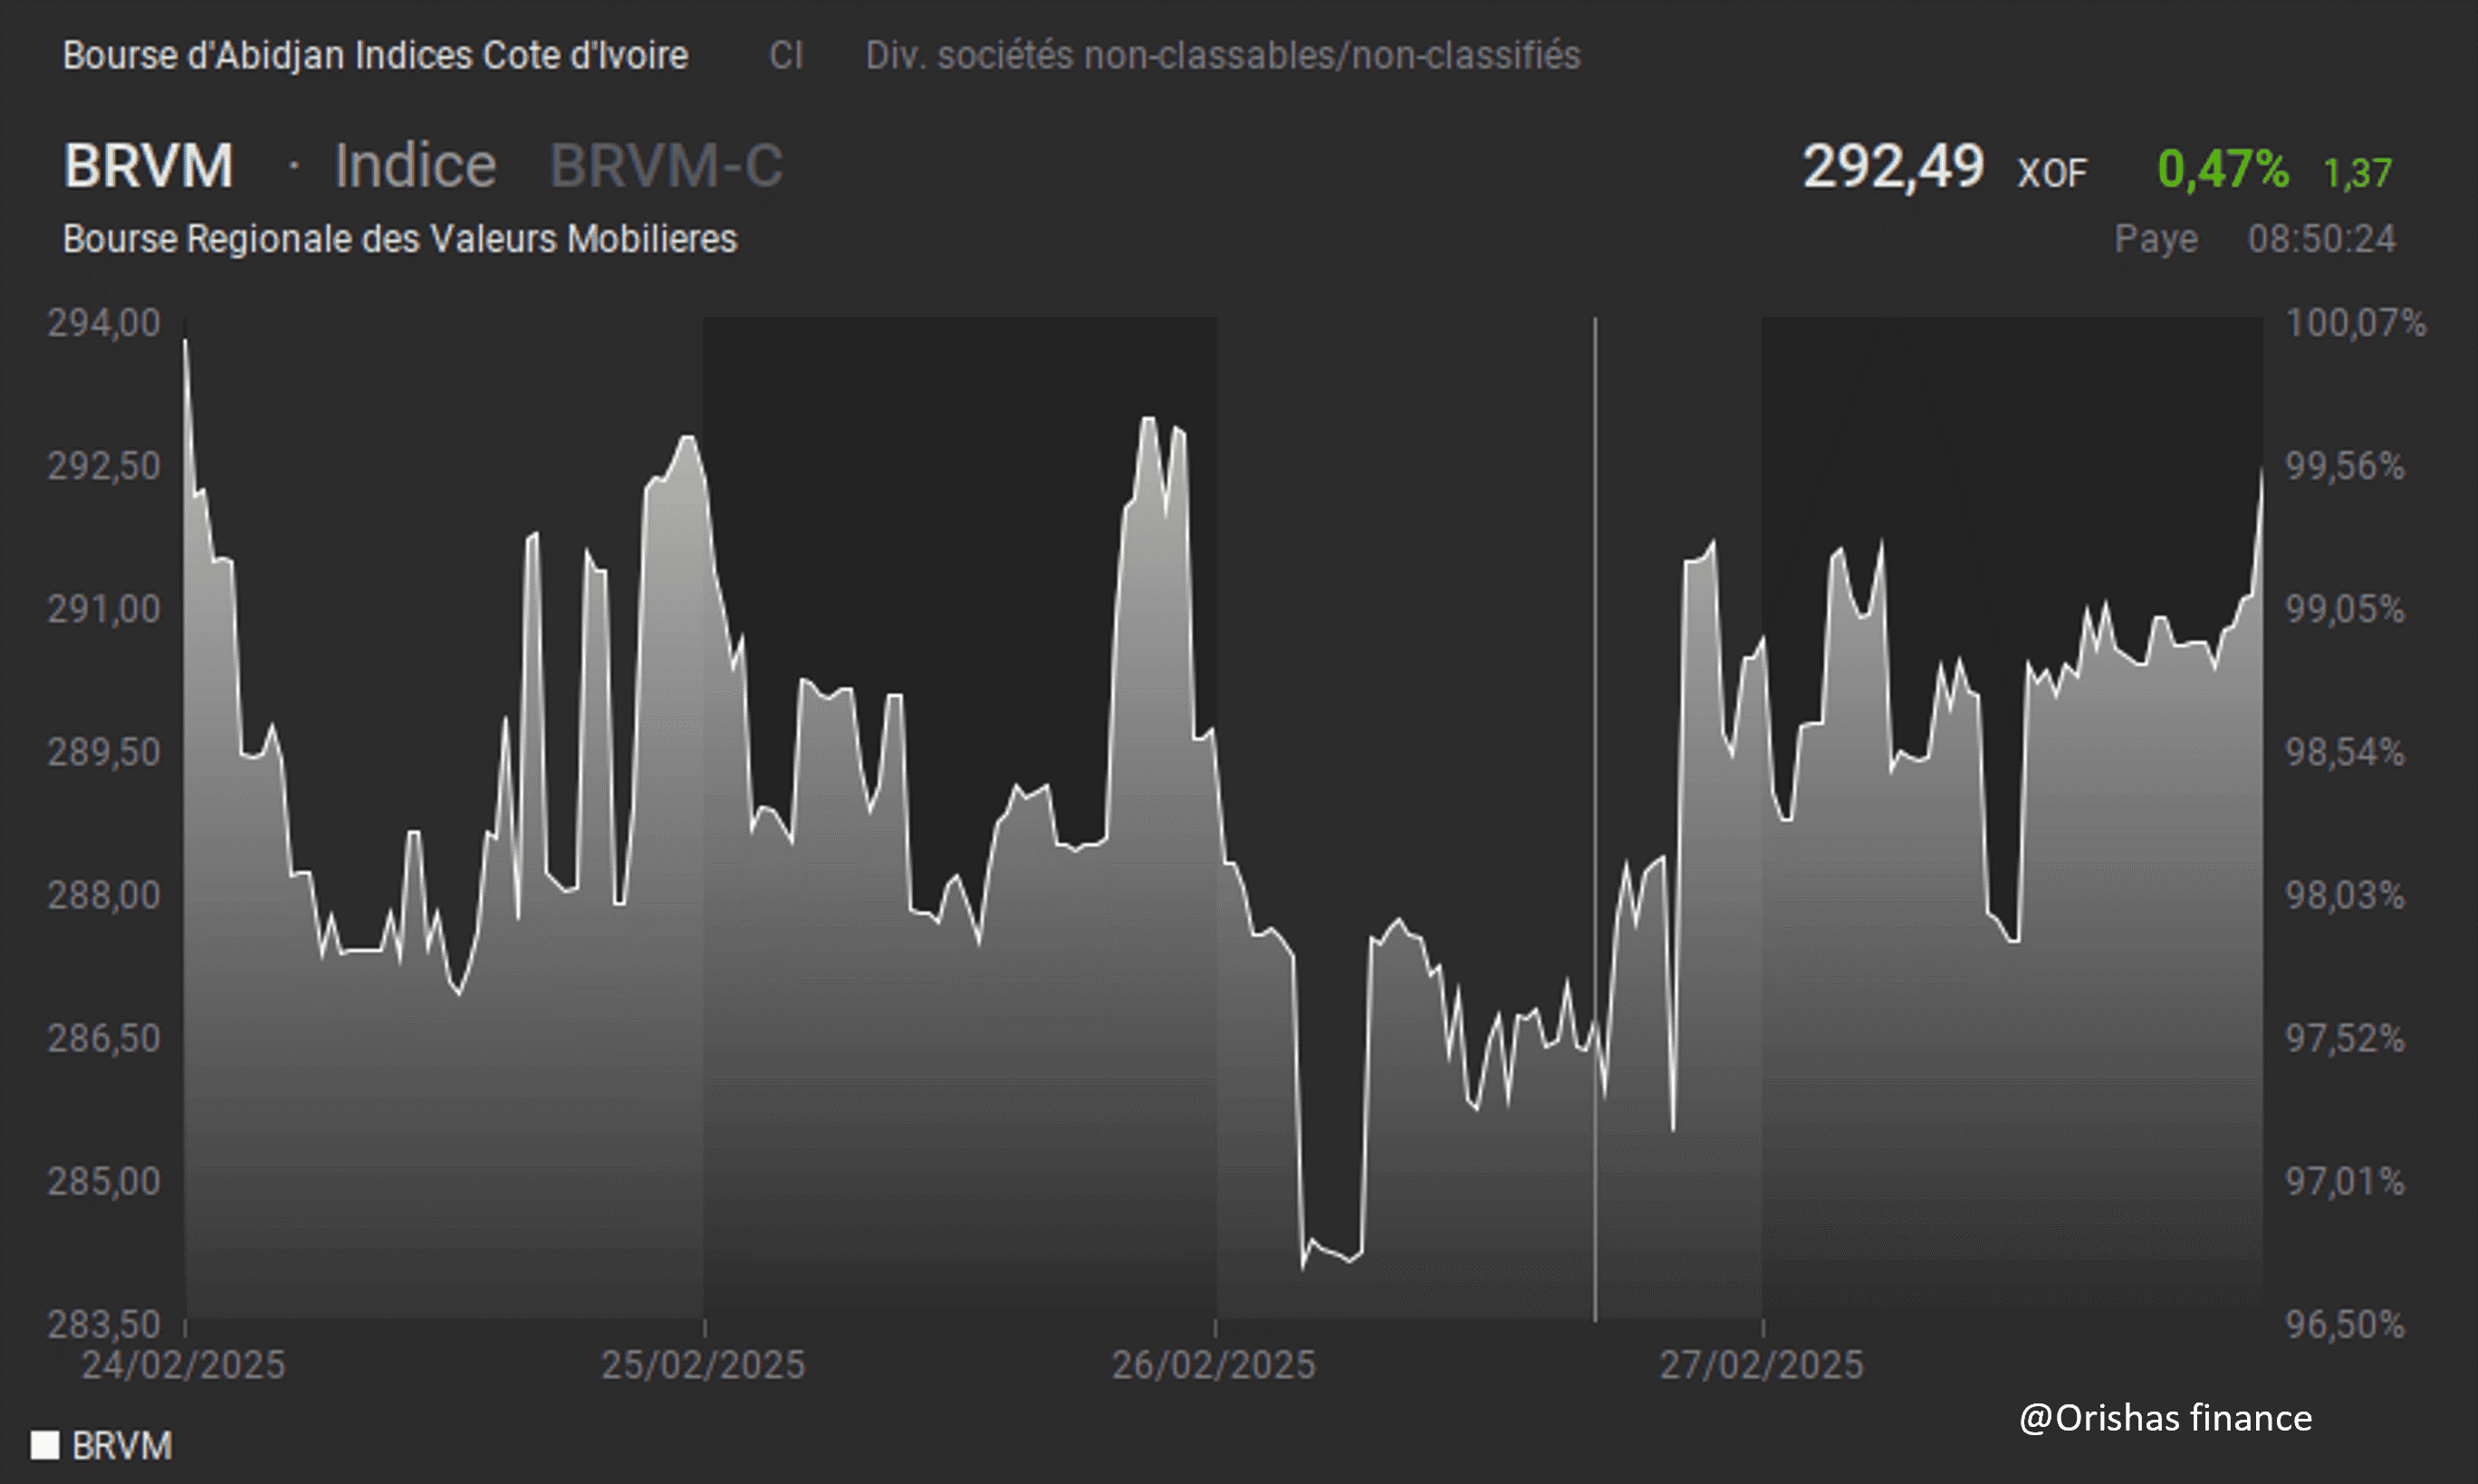This screenshot has width=2478, height=1484.
Task: Click the 26/02/2025 date label
Action: [1214, 1365]
